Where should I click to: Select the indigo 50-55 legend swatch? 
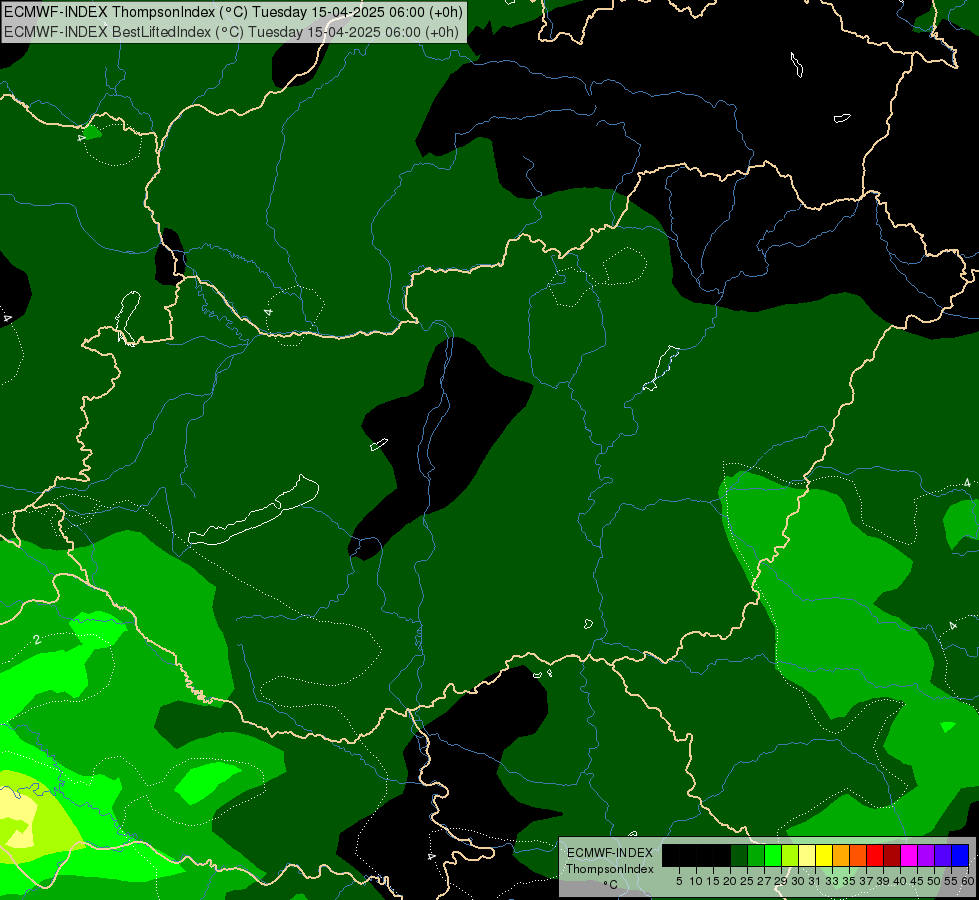pyautogui.click(x=943, y=855)
